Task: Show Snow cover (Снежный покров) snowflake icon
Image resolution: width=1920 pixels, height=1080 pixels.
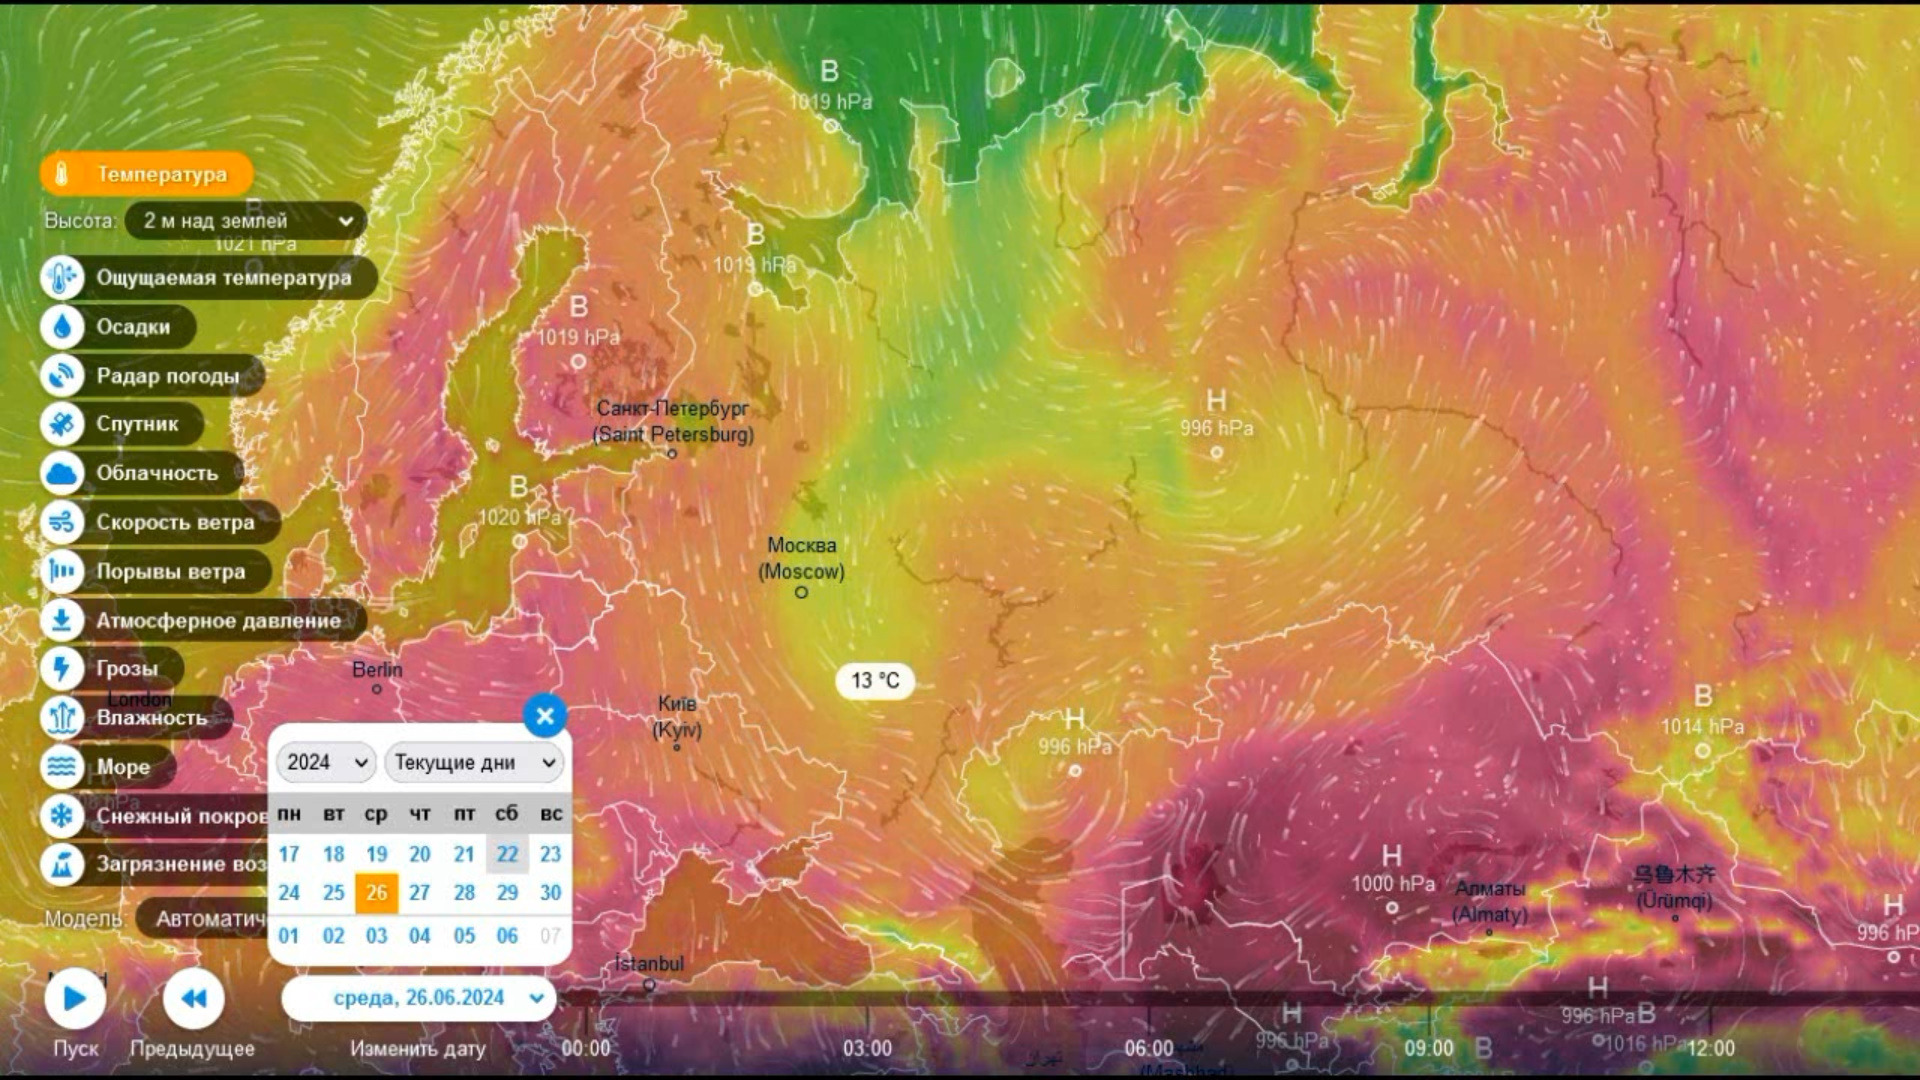Action: (x=62, y=816)
